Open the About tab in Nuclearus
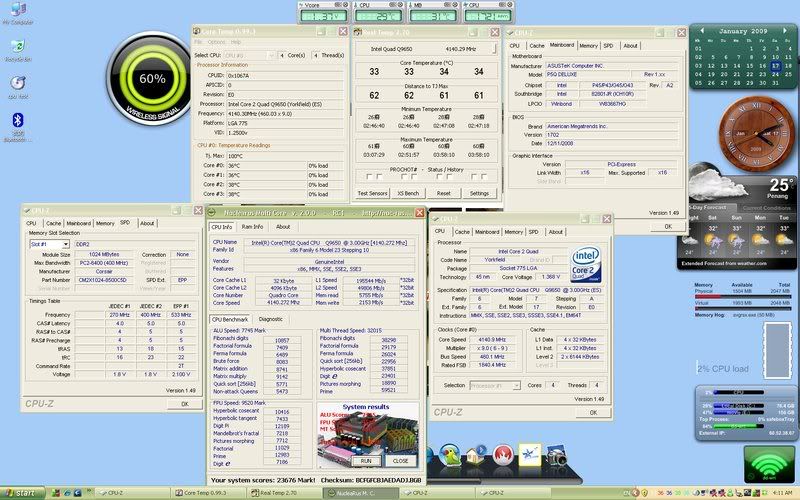 (x=283, y=227)
